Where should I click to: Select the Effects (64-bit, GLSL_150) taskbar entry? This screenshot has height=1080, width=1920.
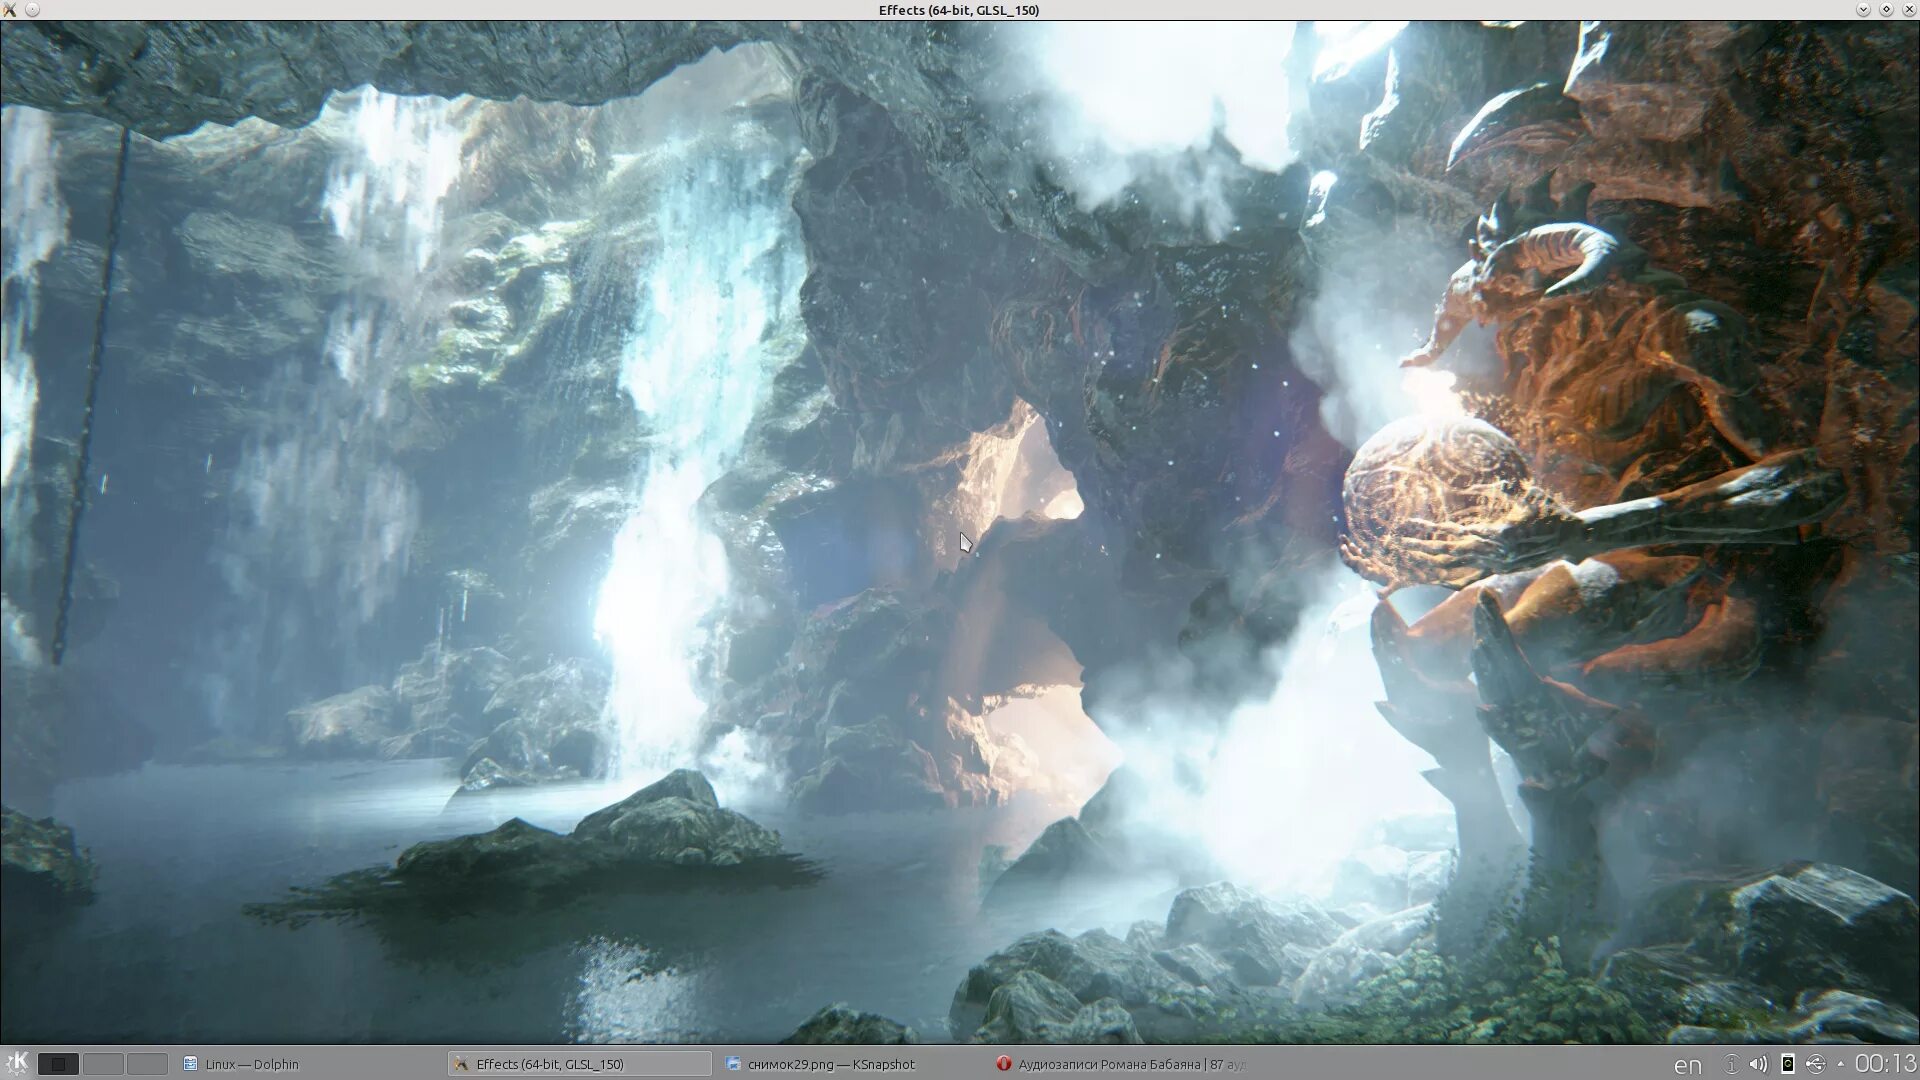579,1064
